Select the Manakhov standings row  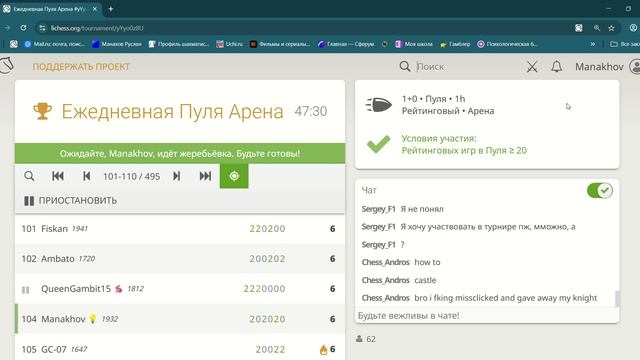tap(180, 319)
